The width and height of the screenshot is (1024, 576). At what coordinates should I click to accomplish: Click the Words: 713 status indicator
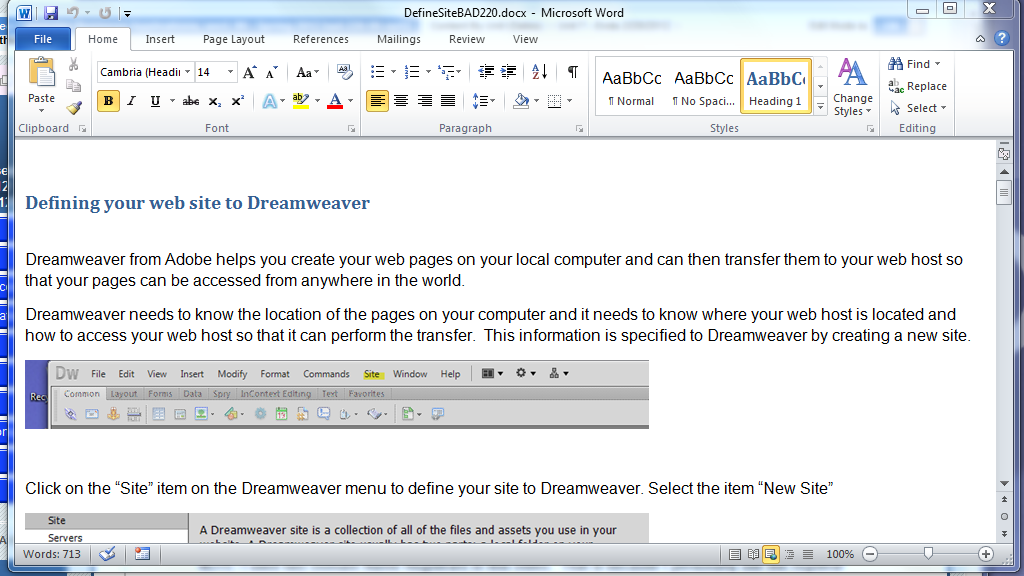(x=53, y=554)
